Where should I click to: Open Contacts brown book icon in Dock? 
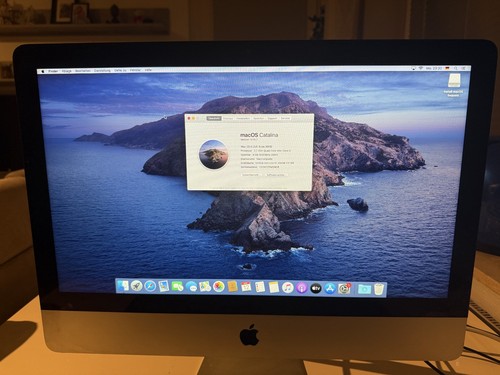pyautogui.click(x=232, y=287)
